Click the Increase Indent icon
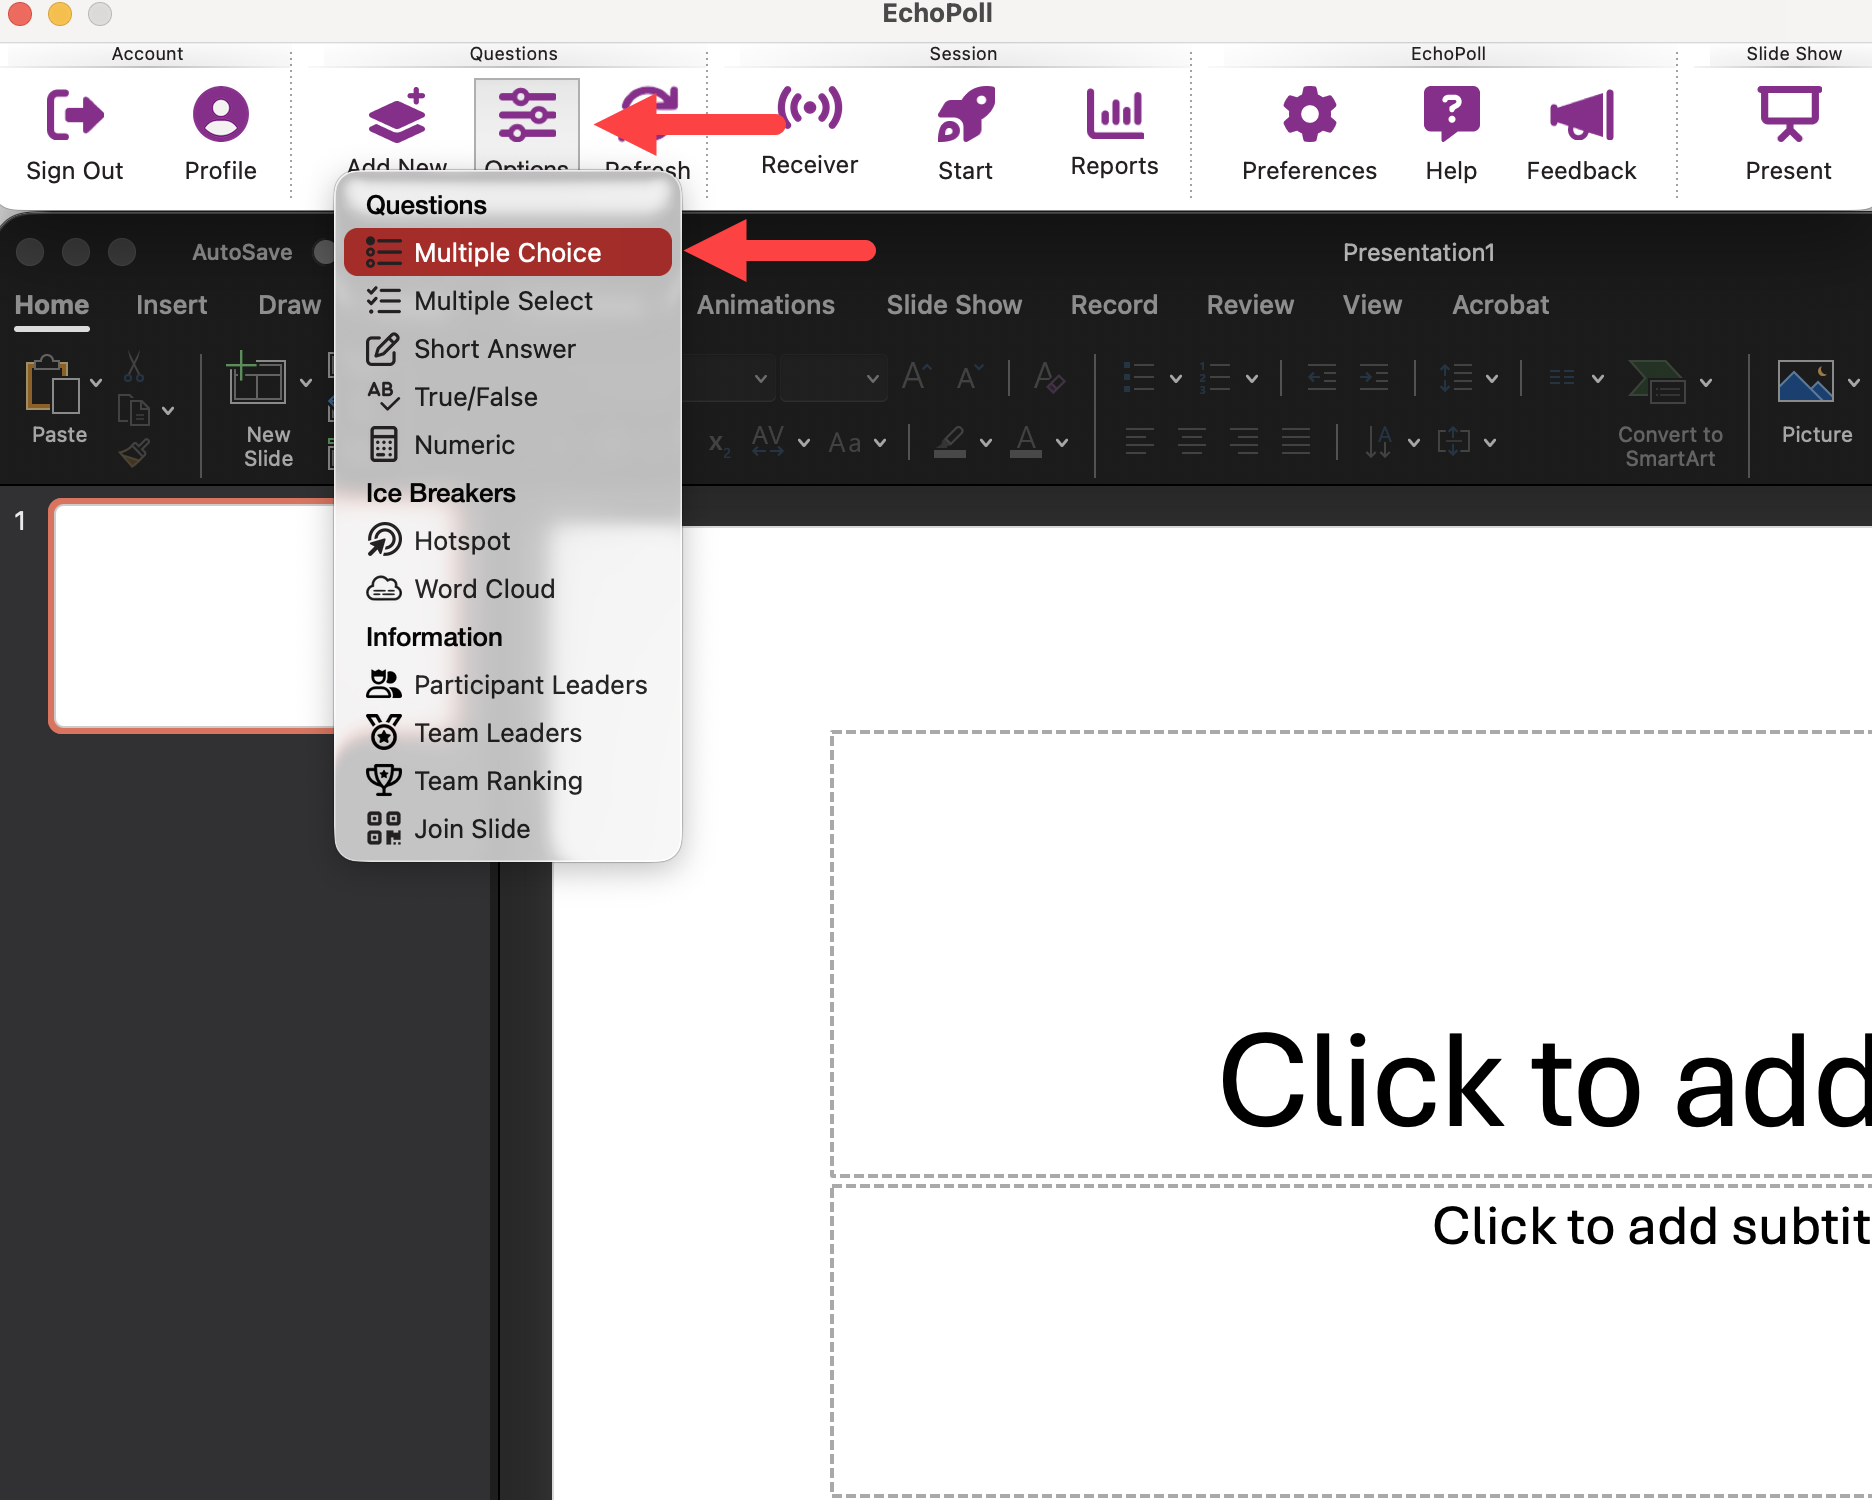 (x=1373, y=378)
